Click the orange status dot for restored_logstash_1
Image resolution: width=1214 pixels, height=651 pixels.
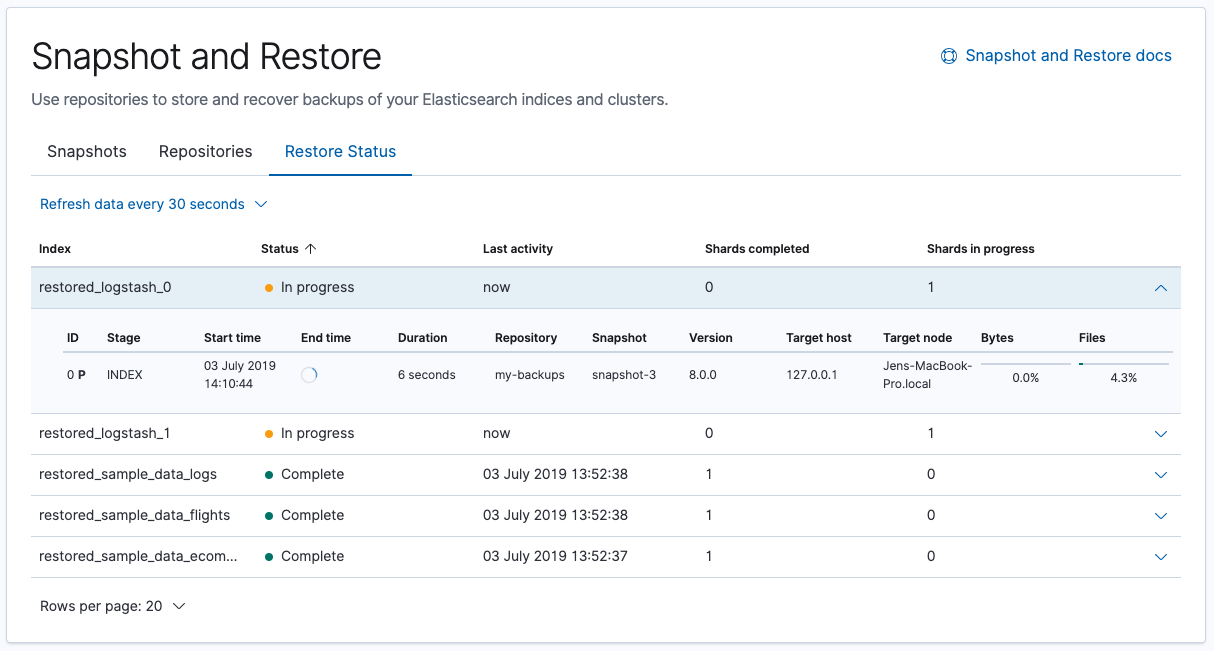(269, 434)
